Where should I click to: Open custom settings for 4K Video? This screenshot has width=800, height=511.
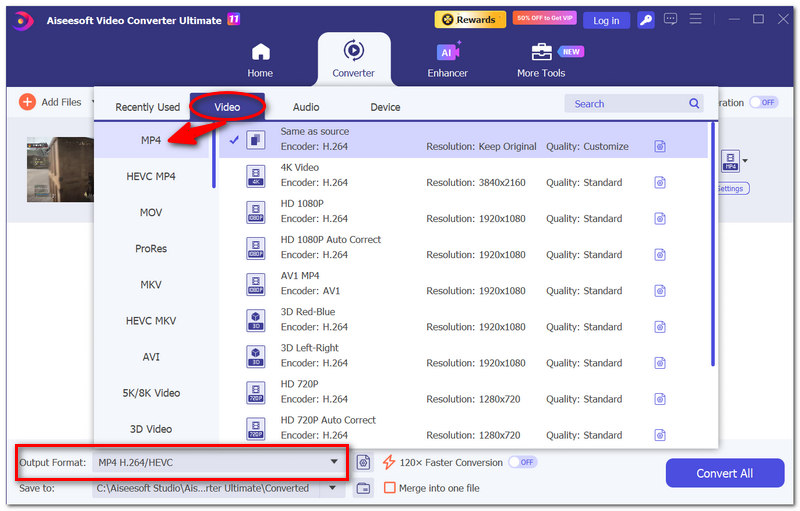click(660, 183)
